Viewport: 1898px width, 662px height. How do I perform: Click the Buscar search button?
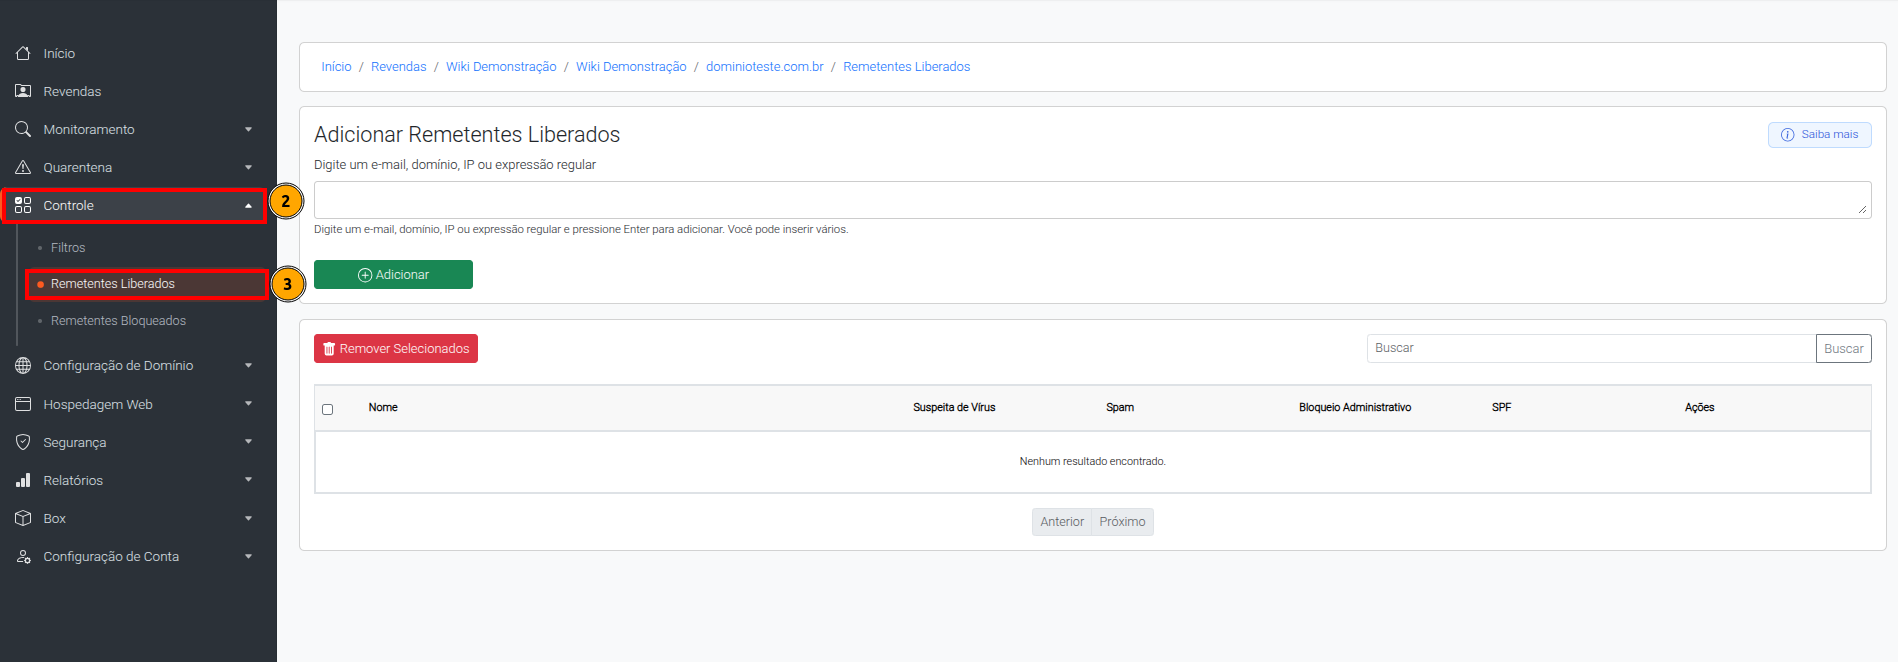[1843, 349]
